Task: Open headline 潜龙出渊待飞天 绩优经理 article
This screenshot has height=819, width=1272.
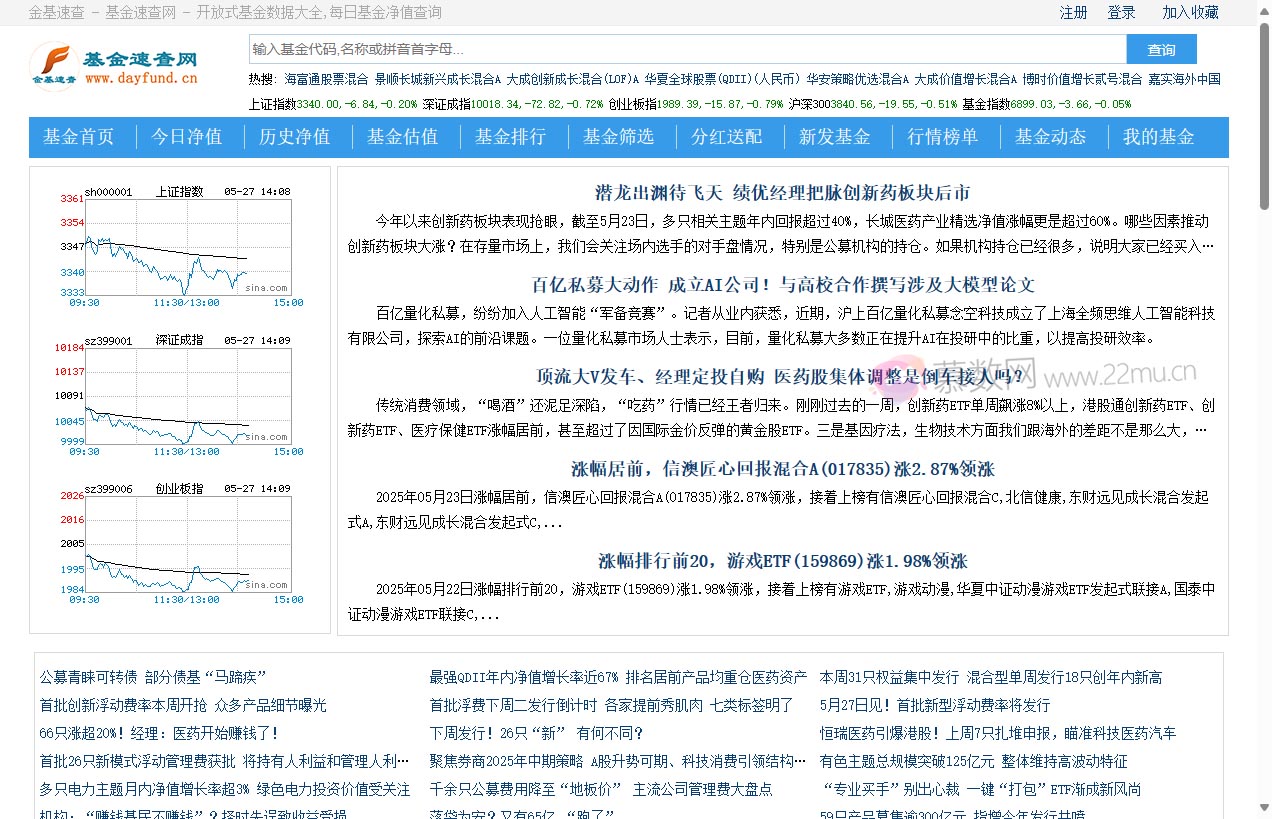Action: coord(782,192)
